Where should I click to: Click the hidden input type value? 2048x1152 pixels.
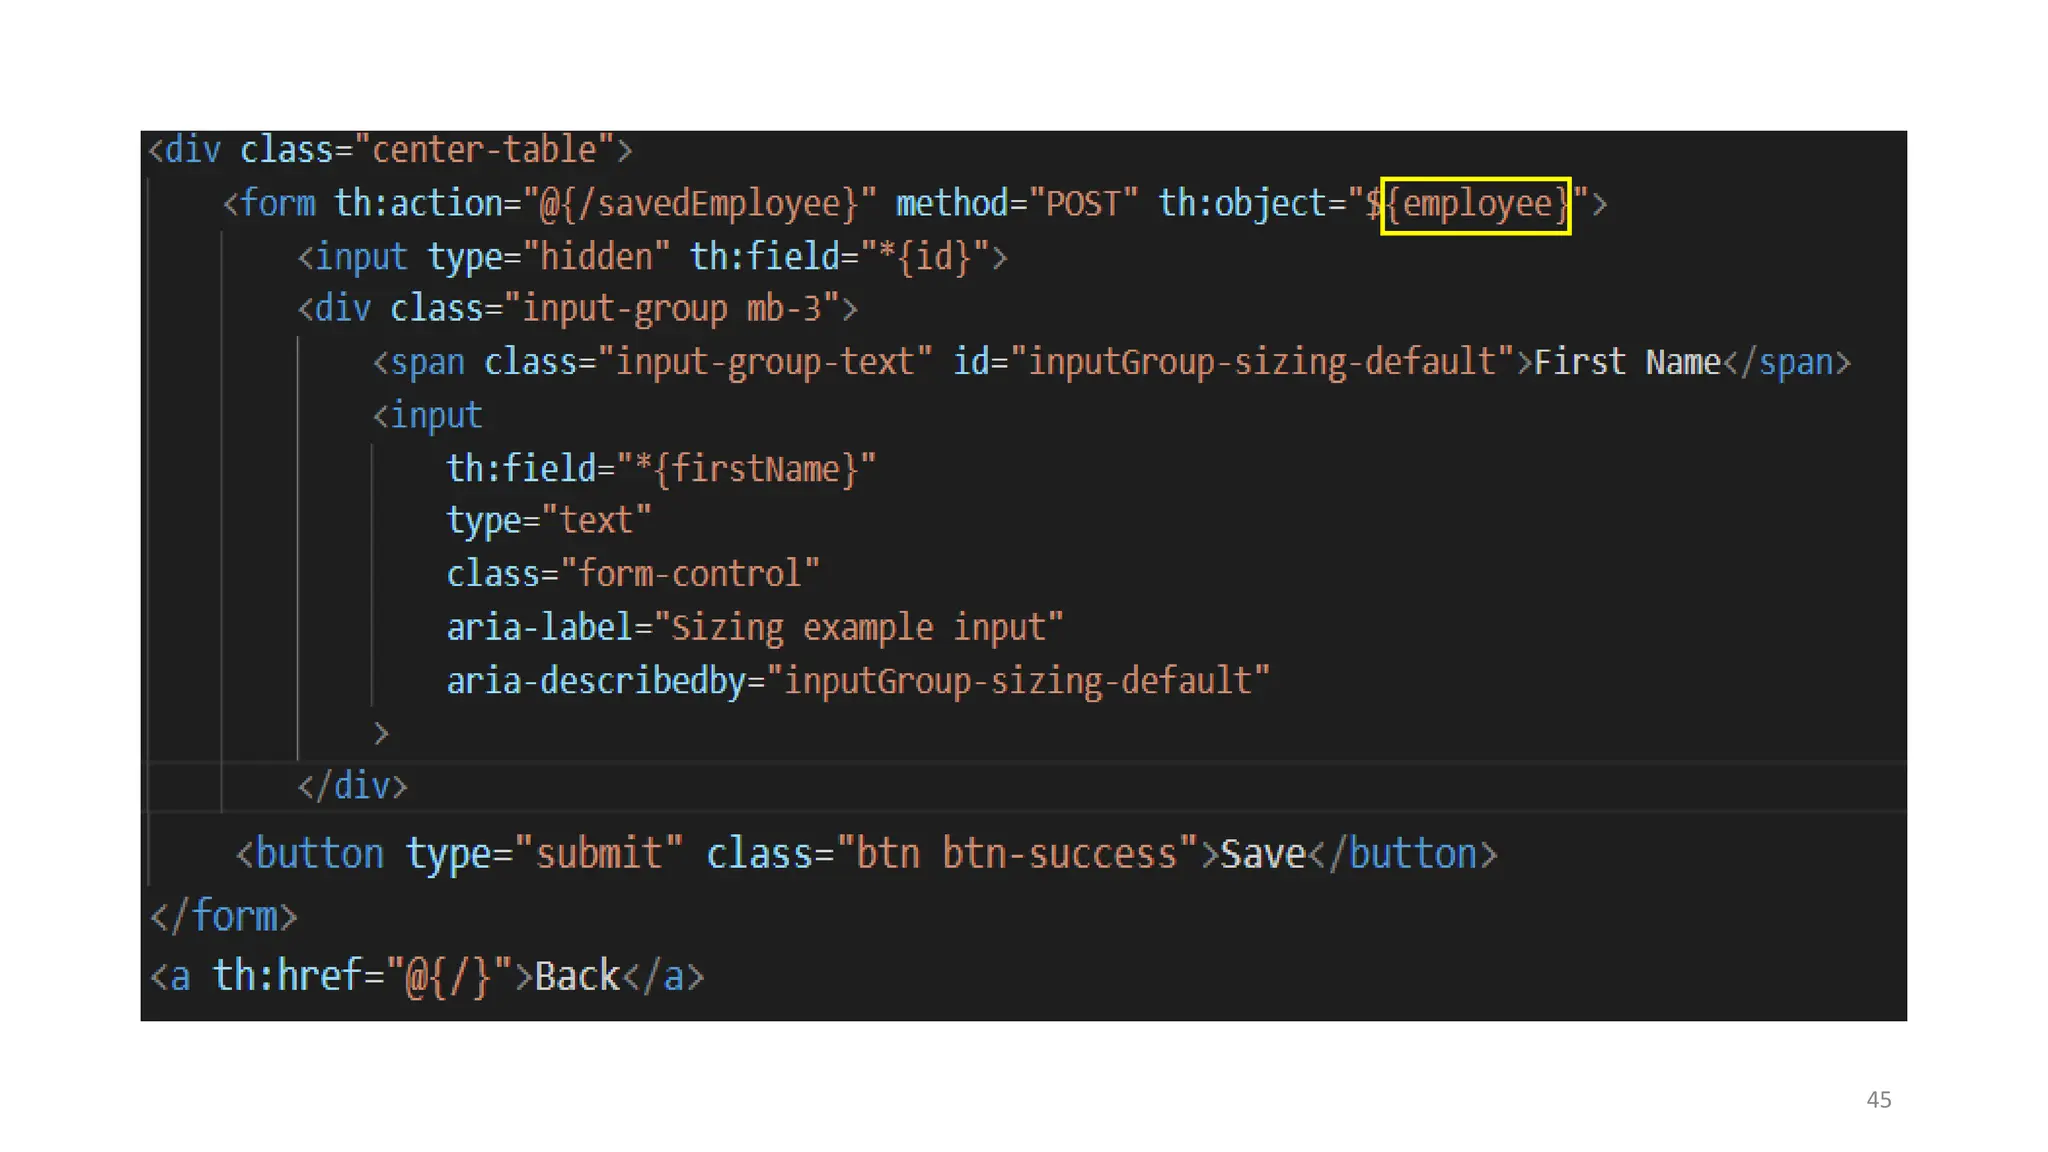596,257
